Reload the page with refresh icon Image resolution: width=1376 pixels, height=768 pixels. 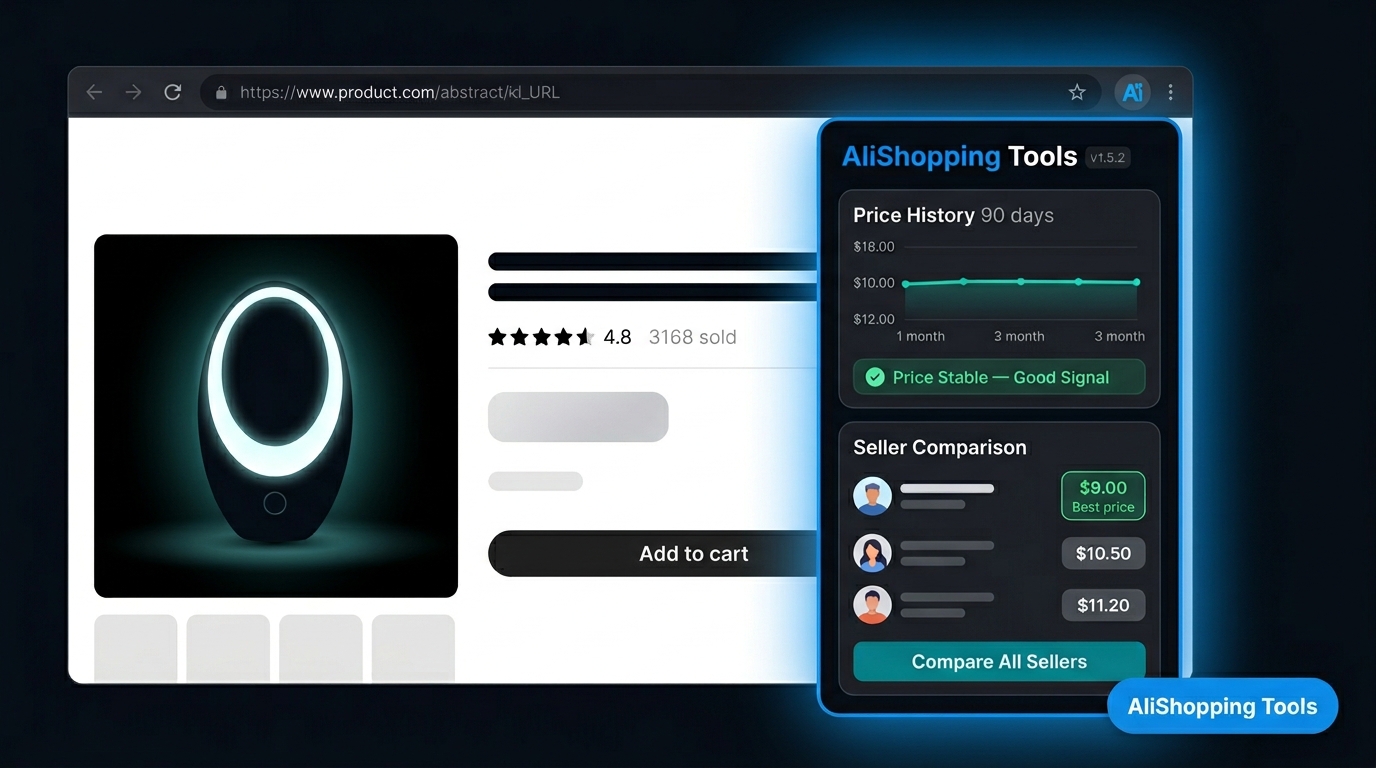[x=172, y=92]
